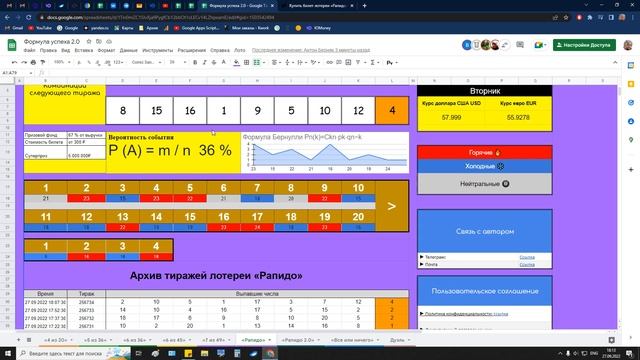The width and height of the screenshot is (640, 360).
Task: Insert a chart via the toolbar icon
Action: coord(348,62)
